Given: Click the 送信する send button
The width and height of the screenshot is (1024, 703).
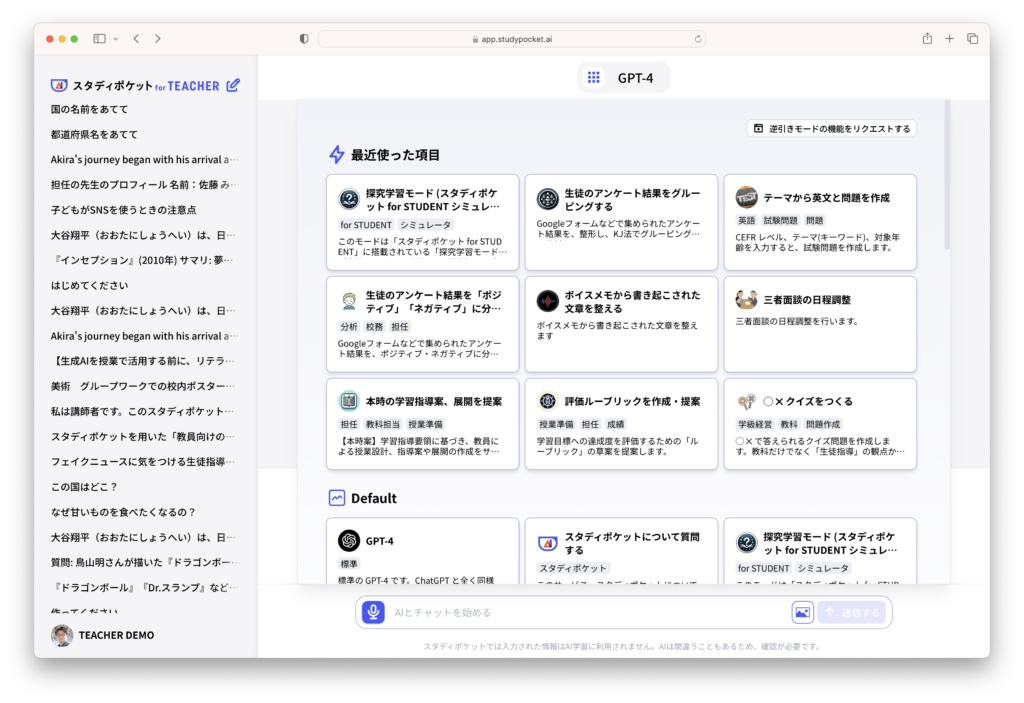Looking at the screenshot, I should click(x=852, y=612).
